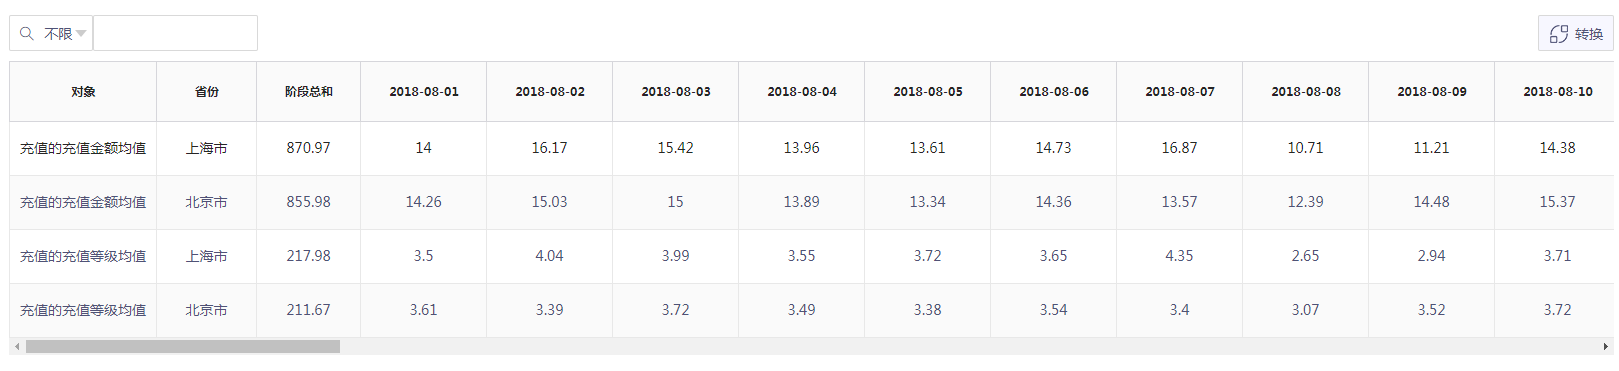Click the 对象 column header
This screenshot has height=371, width=1619.
[83, 92]
